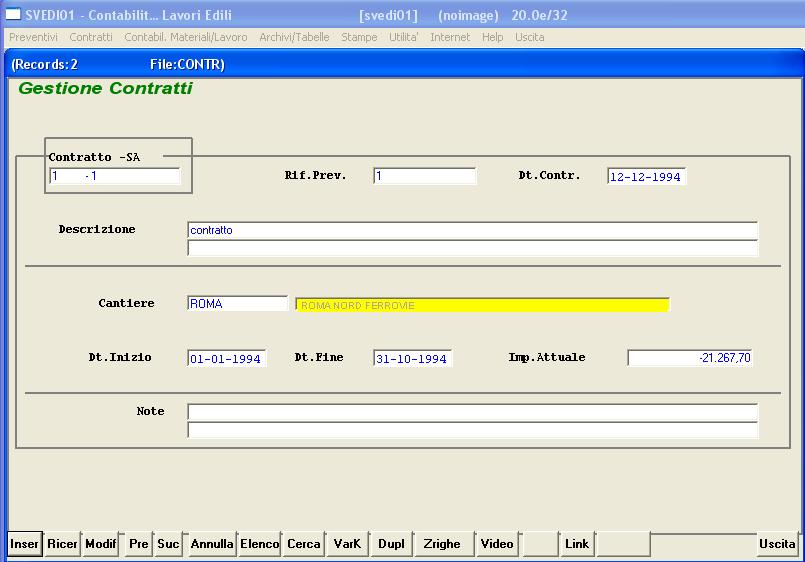805x562 pixels.
Task: Open the Stampe menu
Action: click(x=359, y=37)
